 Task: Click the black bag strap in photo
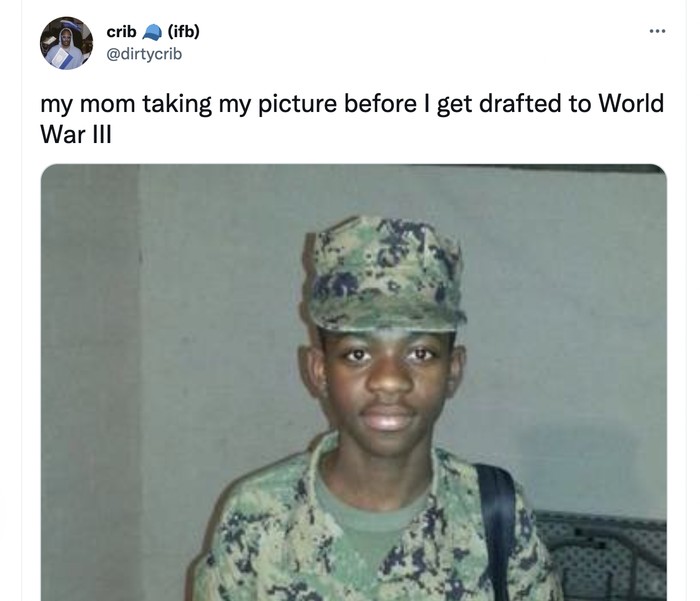point(496,531)
